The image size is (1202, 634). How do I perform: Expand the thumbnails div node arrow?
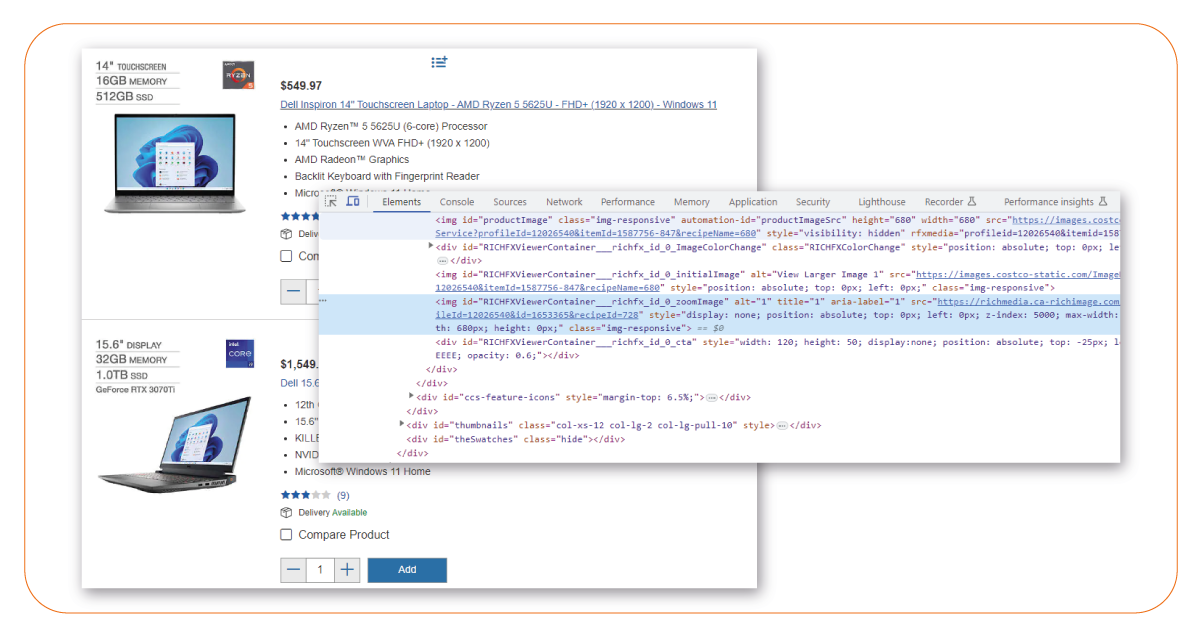click(402, 425)
